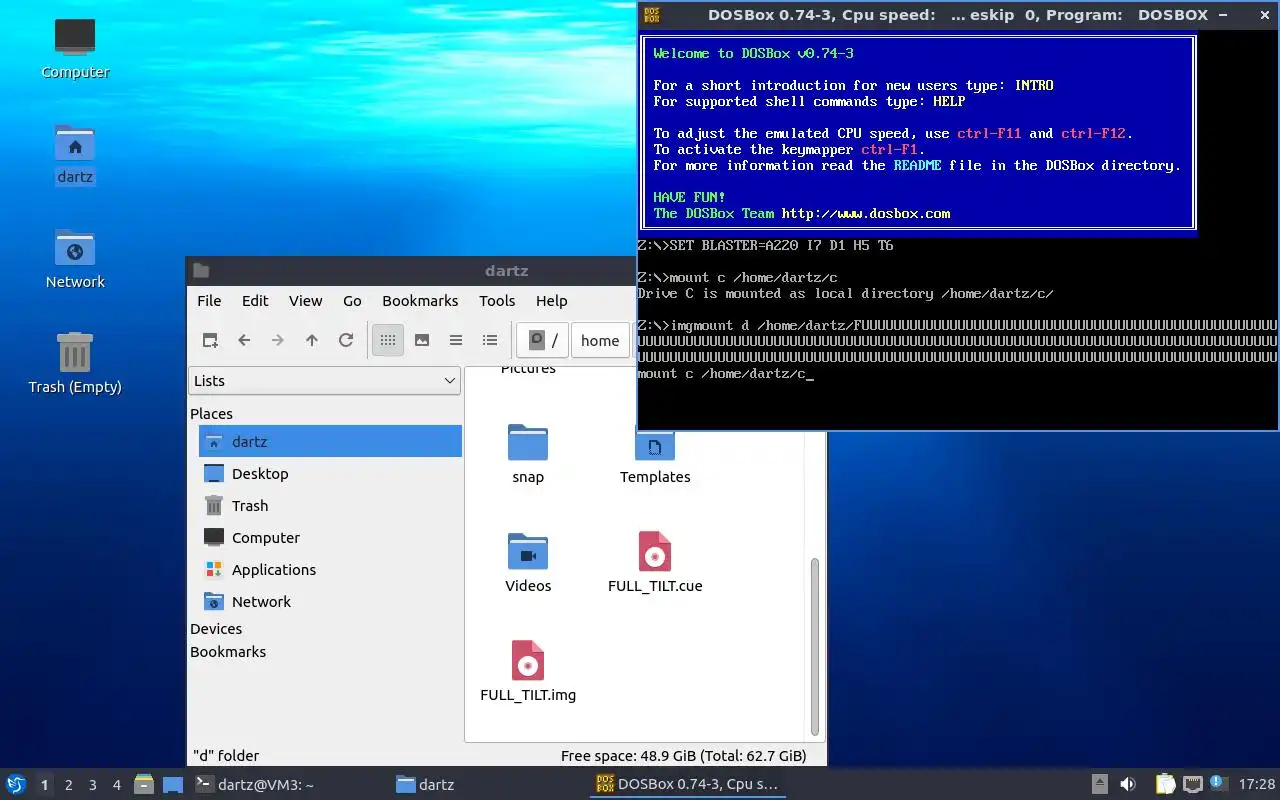Switch to thumbnail view mode
The width and height of the screenshot is (1280, 800).
(x=422, y=340)
